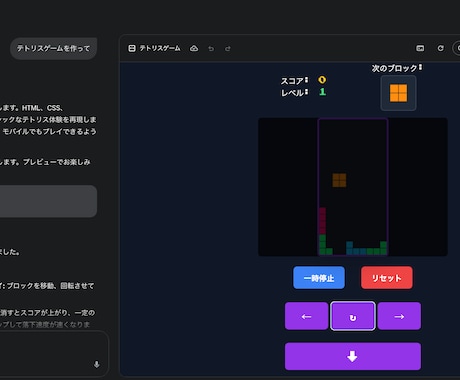Click the next block preview box
Viewport: 460px width, 380px height.
tap(398, 93)
